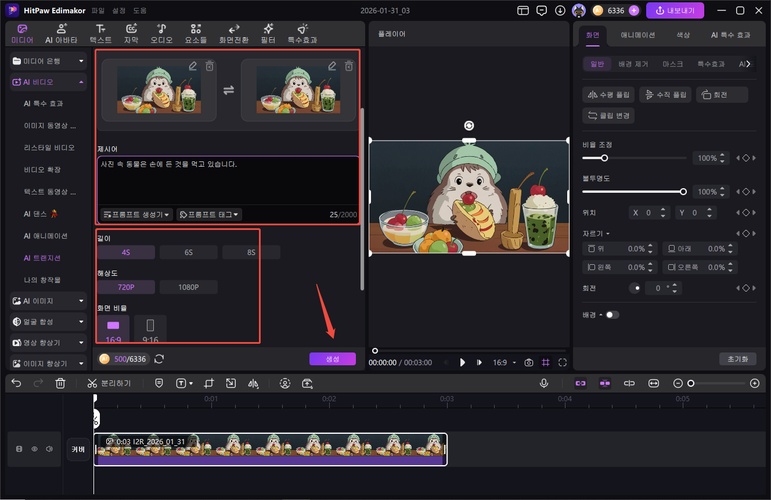Open the player 16:9 ratio dropdown
The image size is (771, 500).
pyautogui.click(x=504, y=362)
